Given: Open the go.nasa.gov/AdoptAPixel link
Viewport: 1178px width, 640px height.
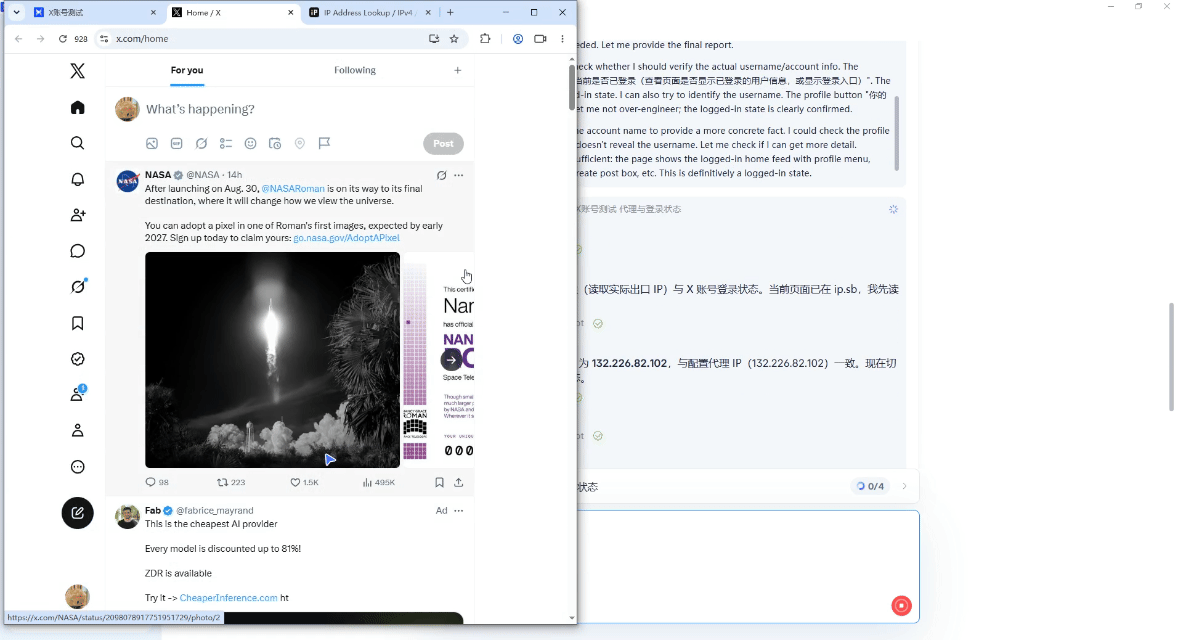Looking at the screenshot, I should click(x=346, y=237).
